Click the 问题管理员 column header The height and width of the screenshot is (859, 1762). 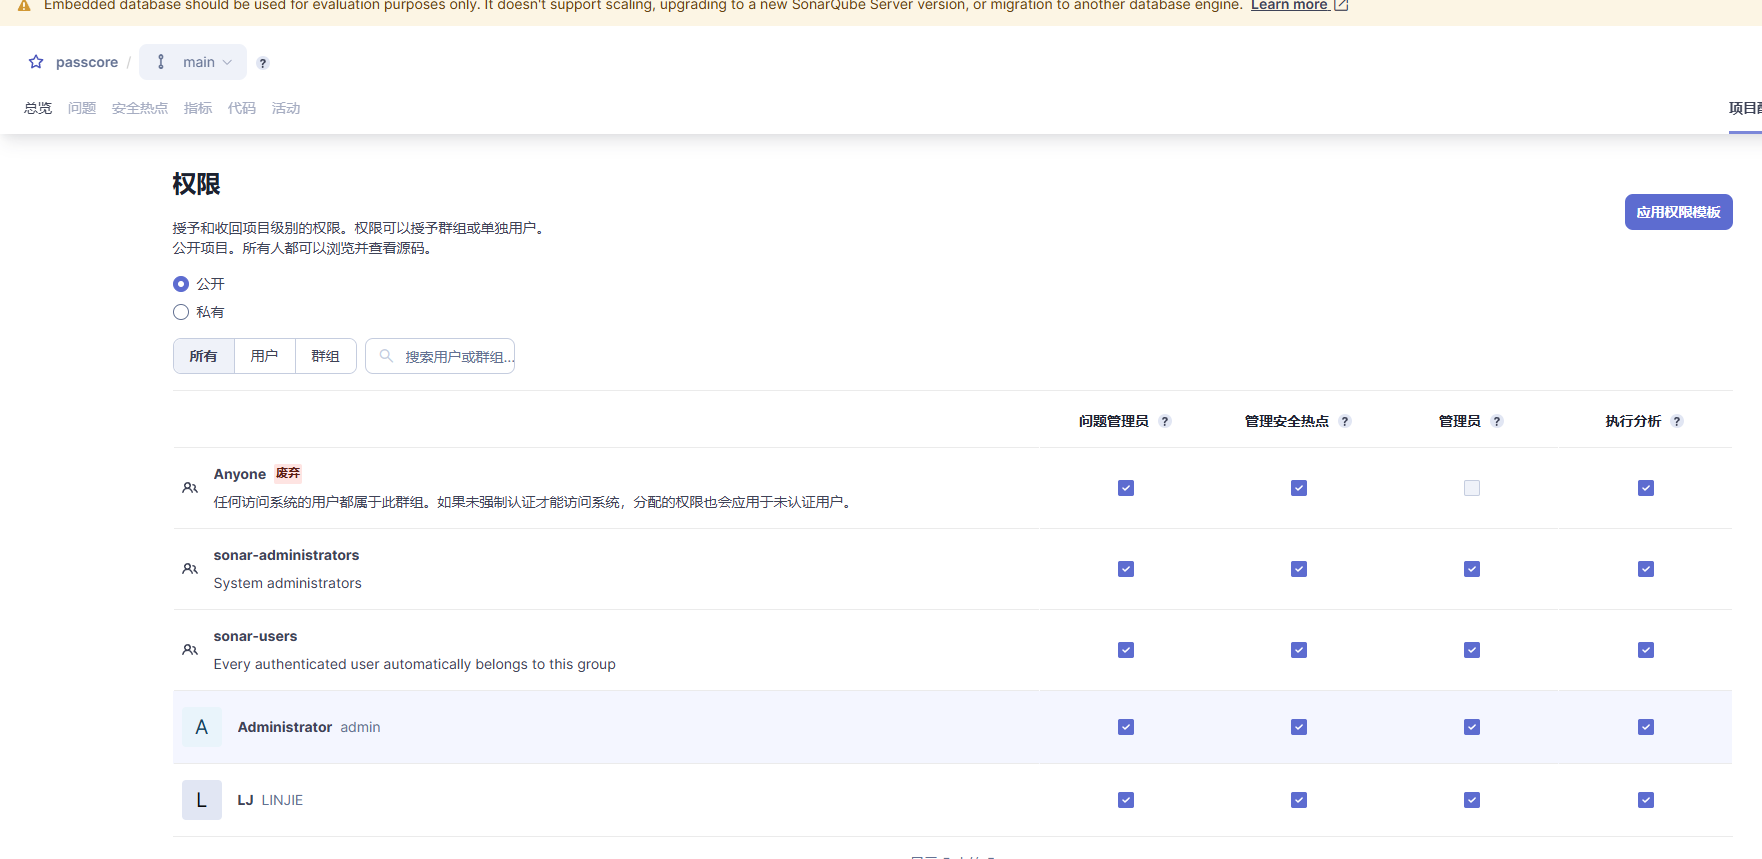(1113, 422)
